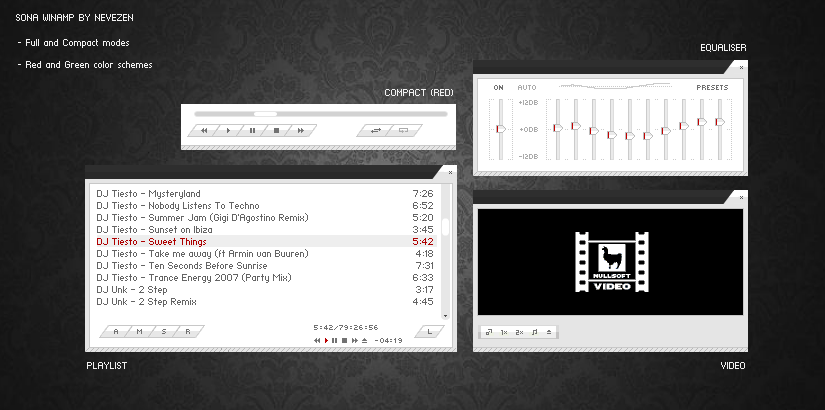Click the video window fullscreen icon
Screen dimensions: 825x410
(489, 332)
